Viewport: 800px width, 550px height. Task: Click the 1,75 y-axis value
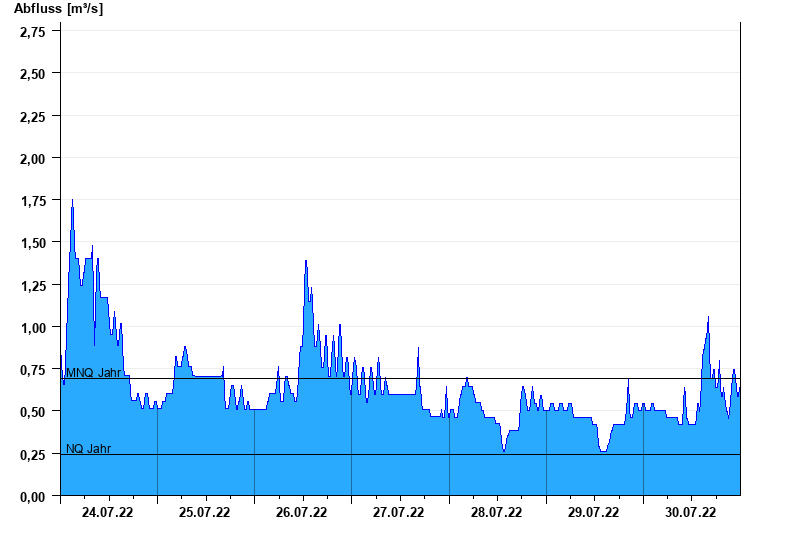[x=33, y=201]
